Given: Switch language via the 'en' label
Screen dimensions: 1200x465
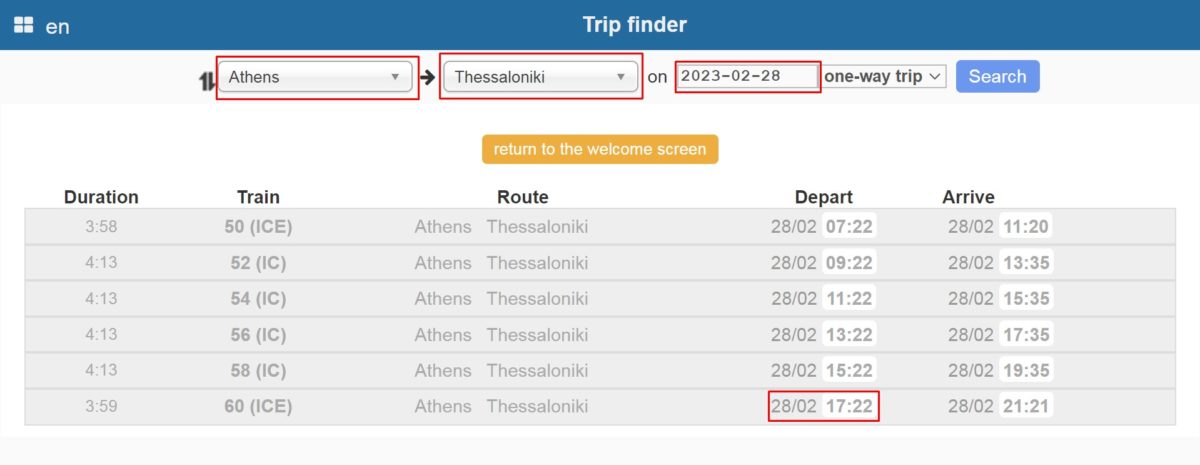Looking at the screenshot, I should tap(58, 27).
